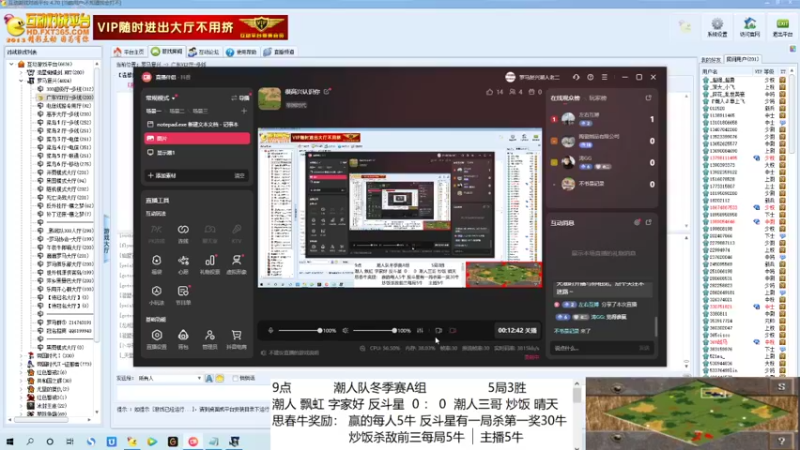Open taskbar search icon
Image resolution: width=800 pixels, height=450 pixels.
[30, 441]
